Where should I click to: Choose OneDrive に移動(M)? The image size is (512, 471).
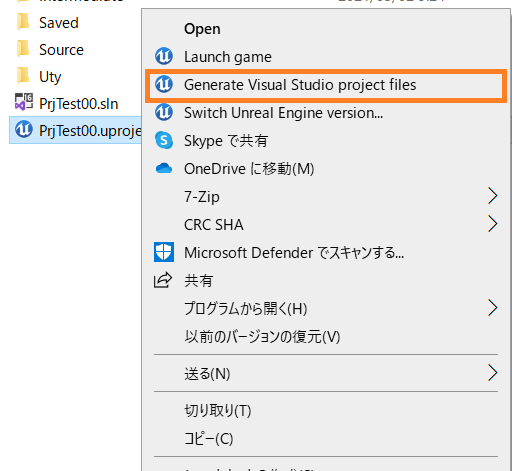(x=249, y=169)
